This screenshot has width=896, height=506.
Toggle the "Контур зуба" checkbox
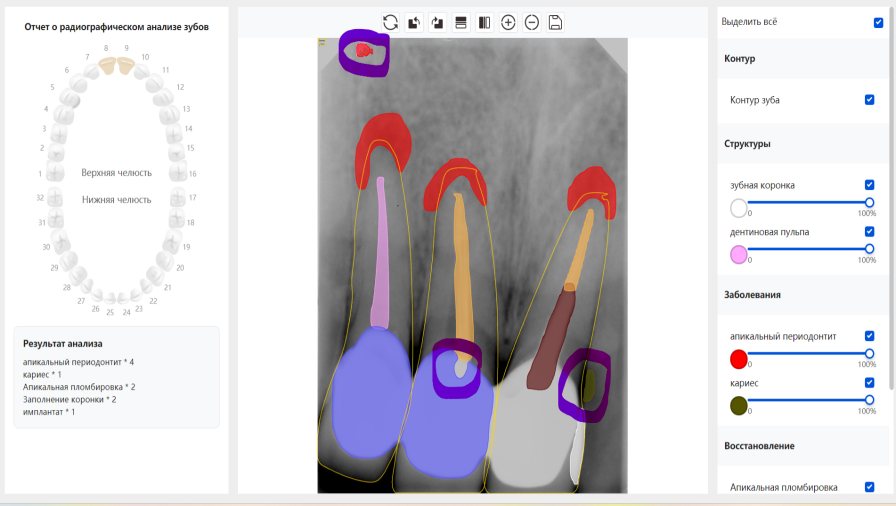[869, 100]
